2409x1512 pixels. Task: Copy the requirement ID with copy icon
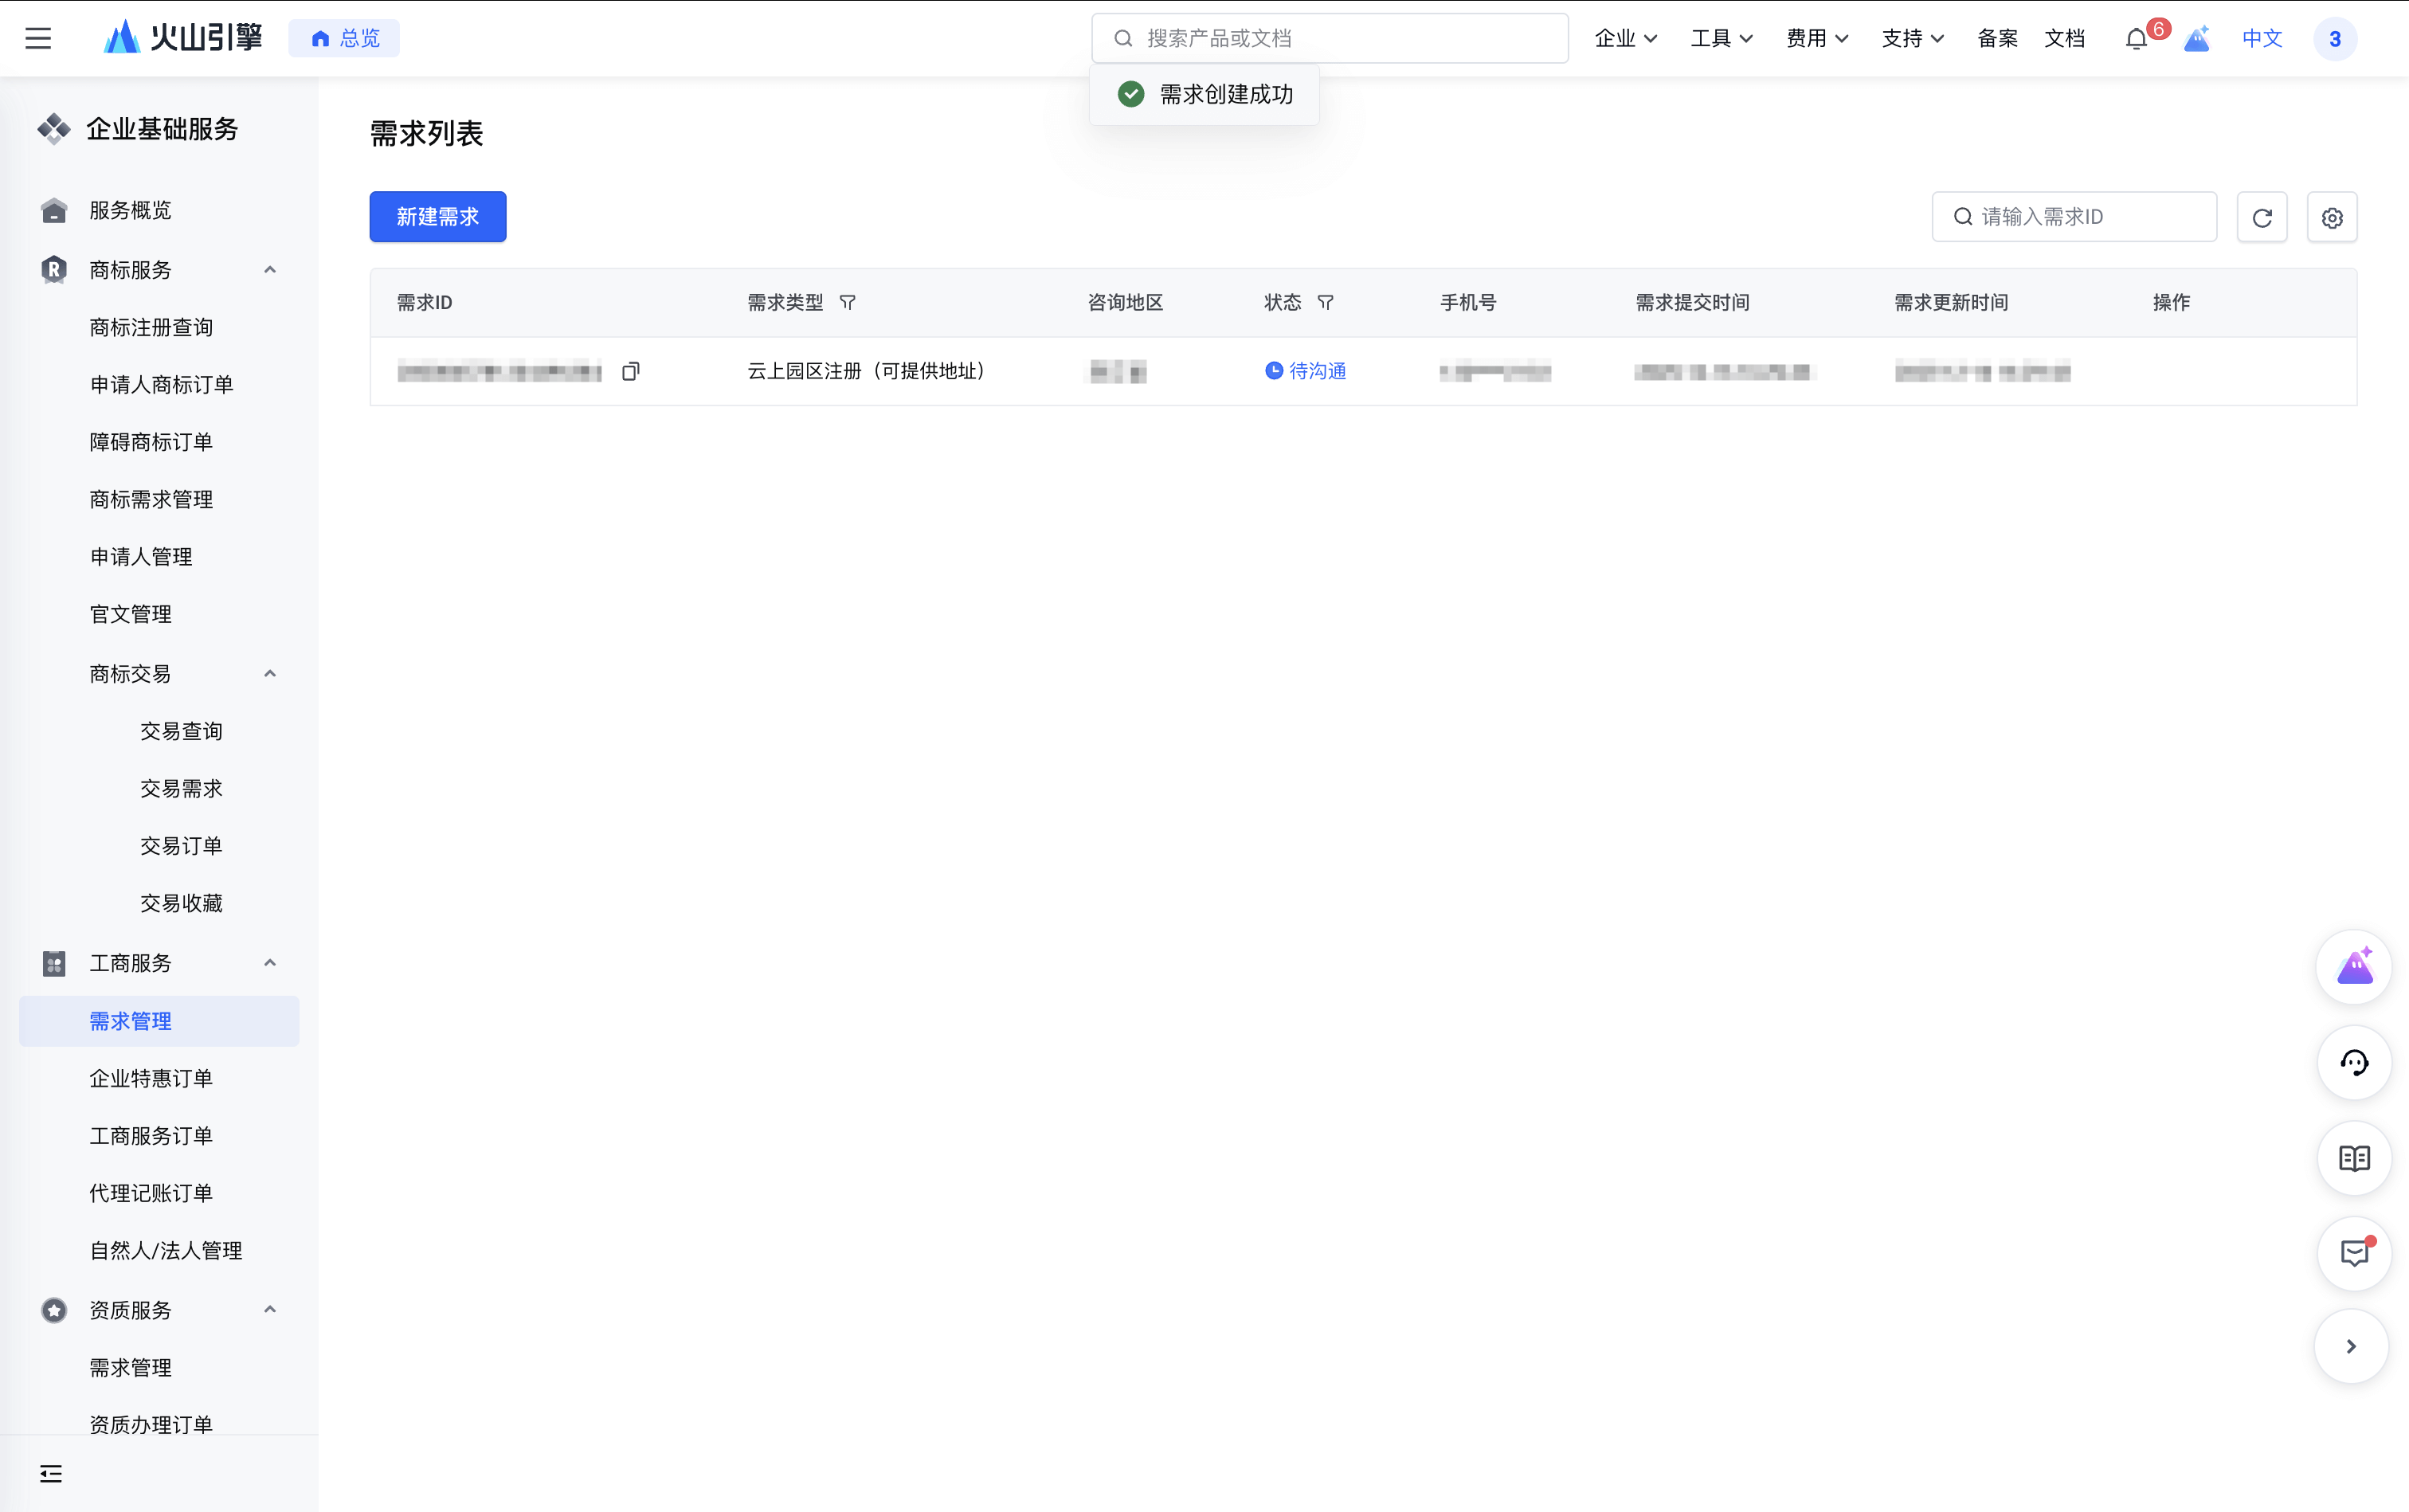coord(630,372)
